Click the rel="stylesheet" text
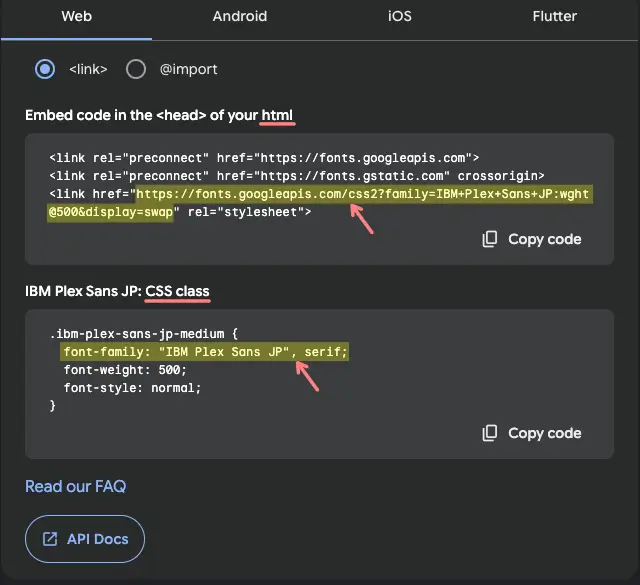Screen dimensions: 640x585 pos(249,212)
